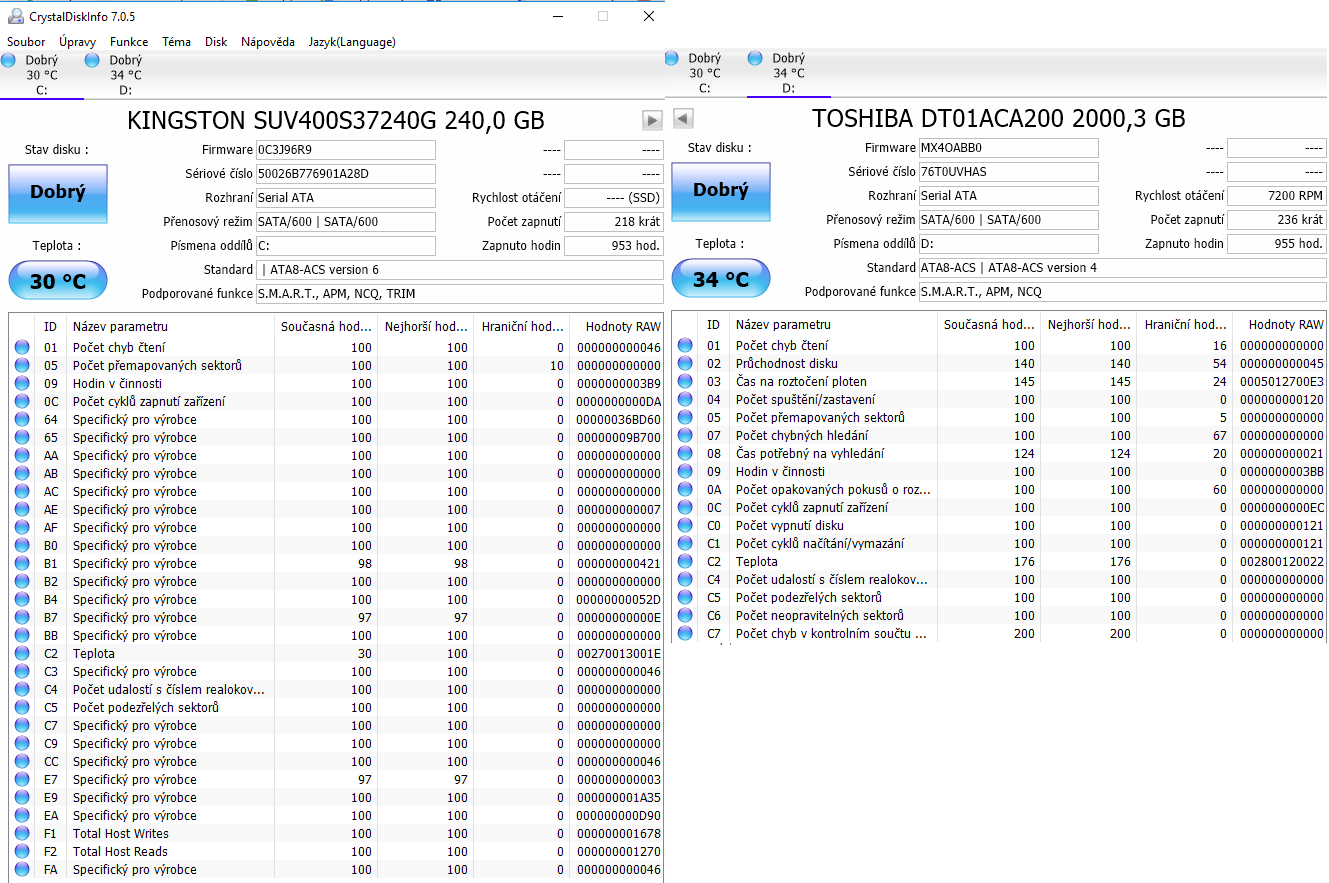
Task: Click status icon for Kingston B1 row
Action: tap(22, 564)
